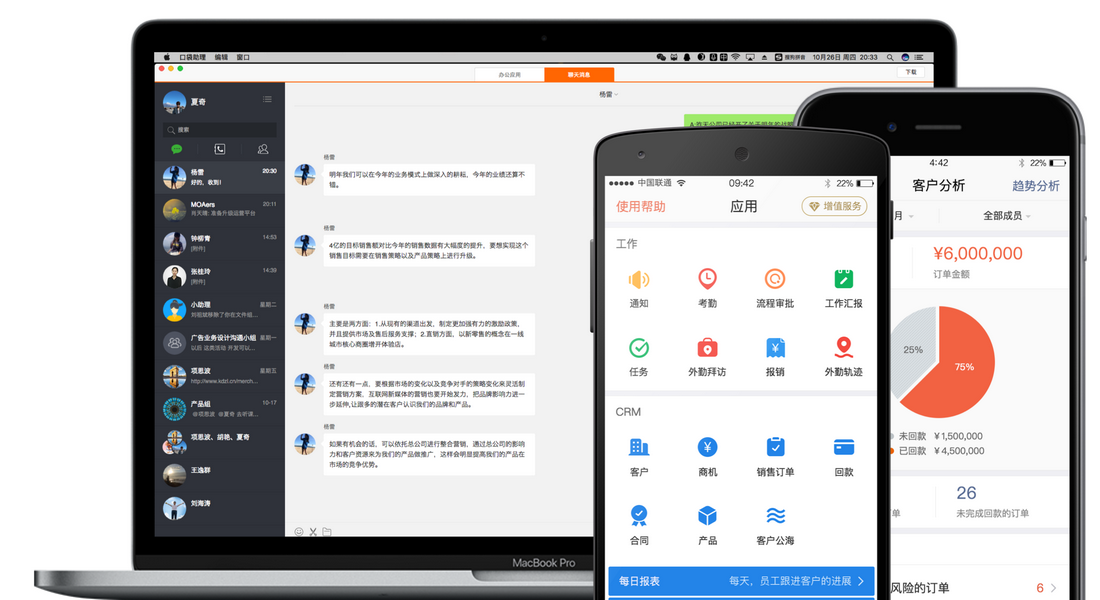Screen dimensions: 1100x600
Task: Open the 编辑 menu in menu bar
Action: click(x=221, y=58)
